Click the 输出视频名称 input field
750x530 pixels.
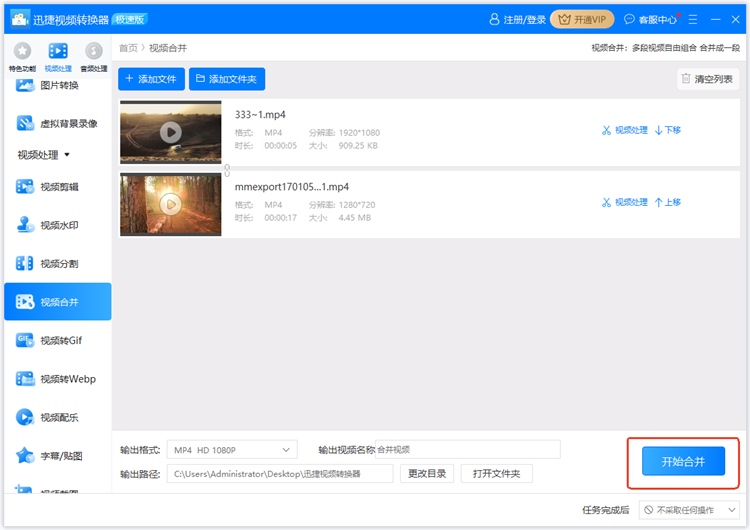coord(468,450)
